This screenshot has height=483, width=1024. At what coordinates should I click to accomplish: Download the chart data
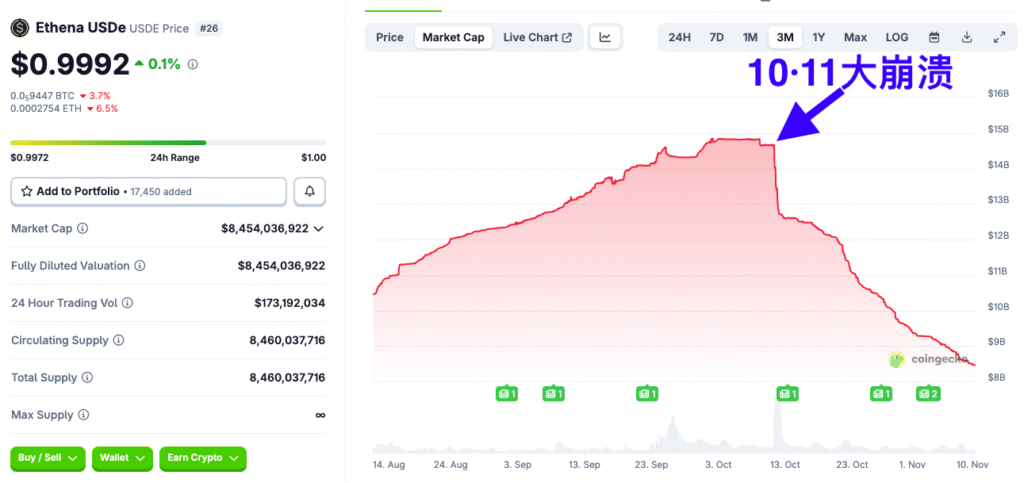[967, 38]
